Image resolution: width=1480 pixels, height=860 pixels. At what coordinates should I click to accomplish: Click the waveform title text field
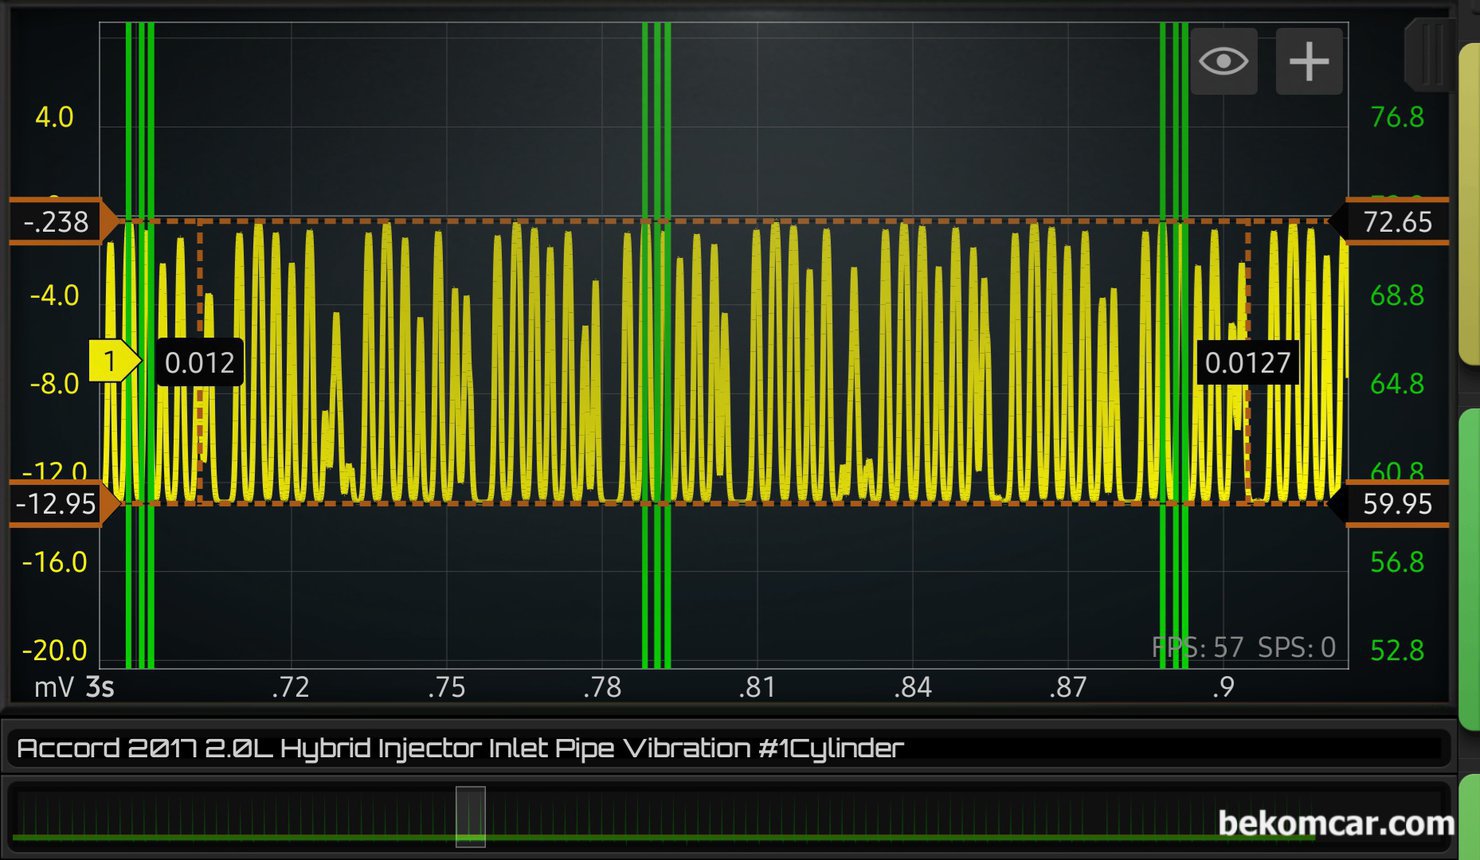pyautogui.click(x=728, y=748)
